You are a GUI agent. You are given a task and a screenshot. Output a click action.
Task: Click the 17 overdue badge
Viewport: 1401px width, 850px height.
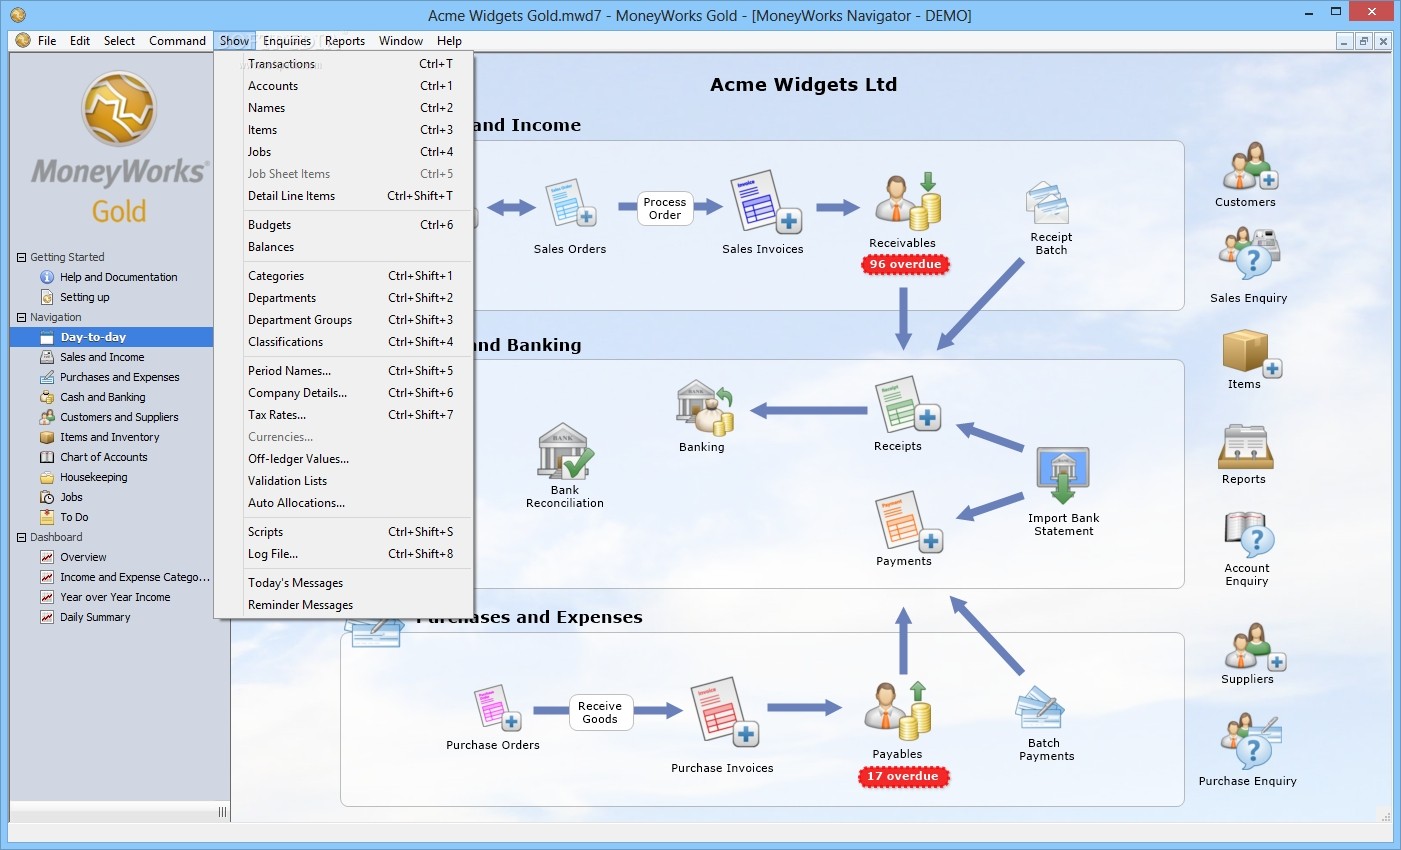coord(903,777)
